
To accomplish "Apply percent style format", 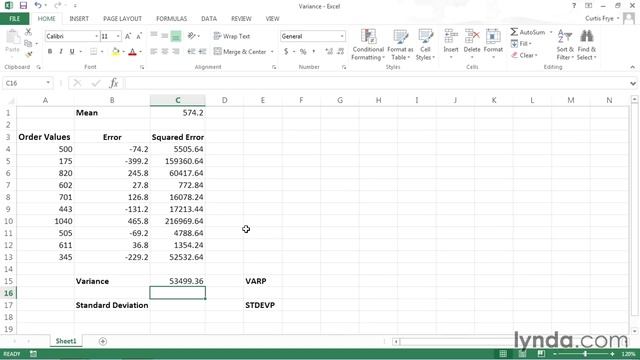I will [303, 51].
